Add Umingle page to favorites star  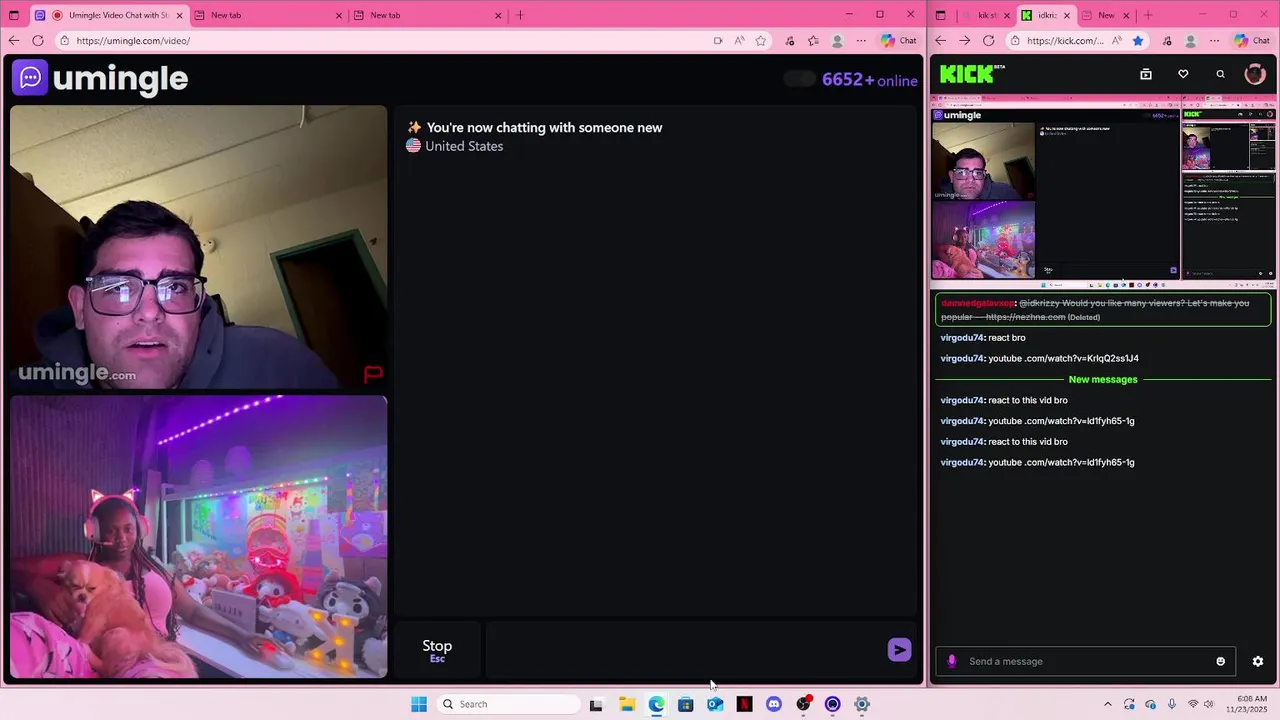coord(761,40)
